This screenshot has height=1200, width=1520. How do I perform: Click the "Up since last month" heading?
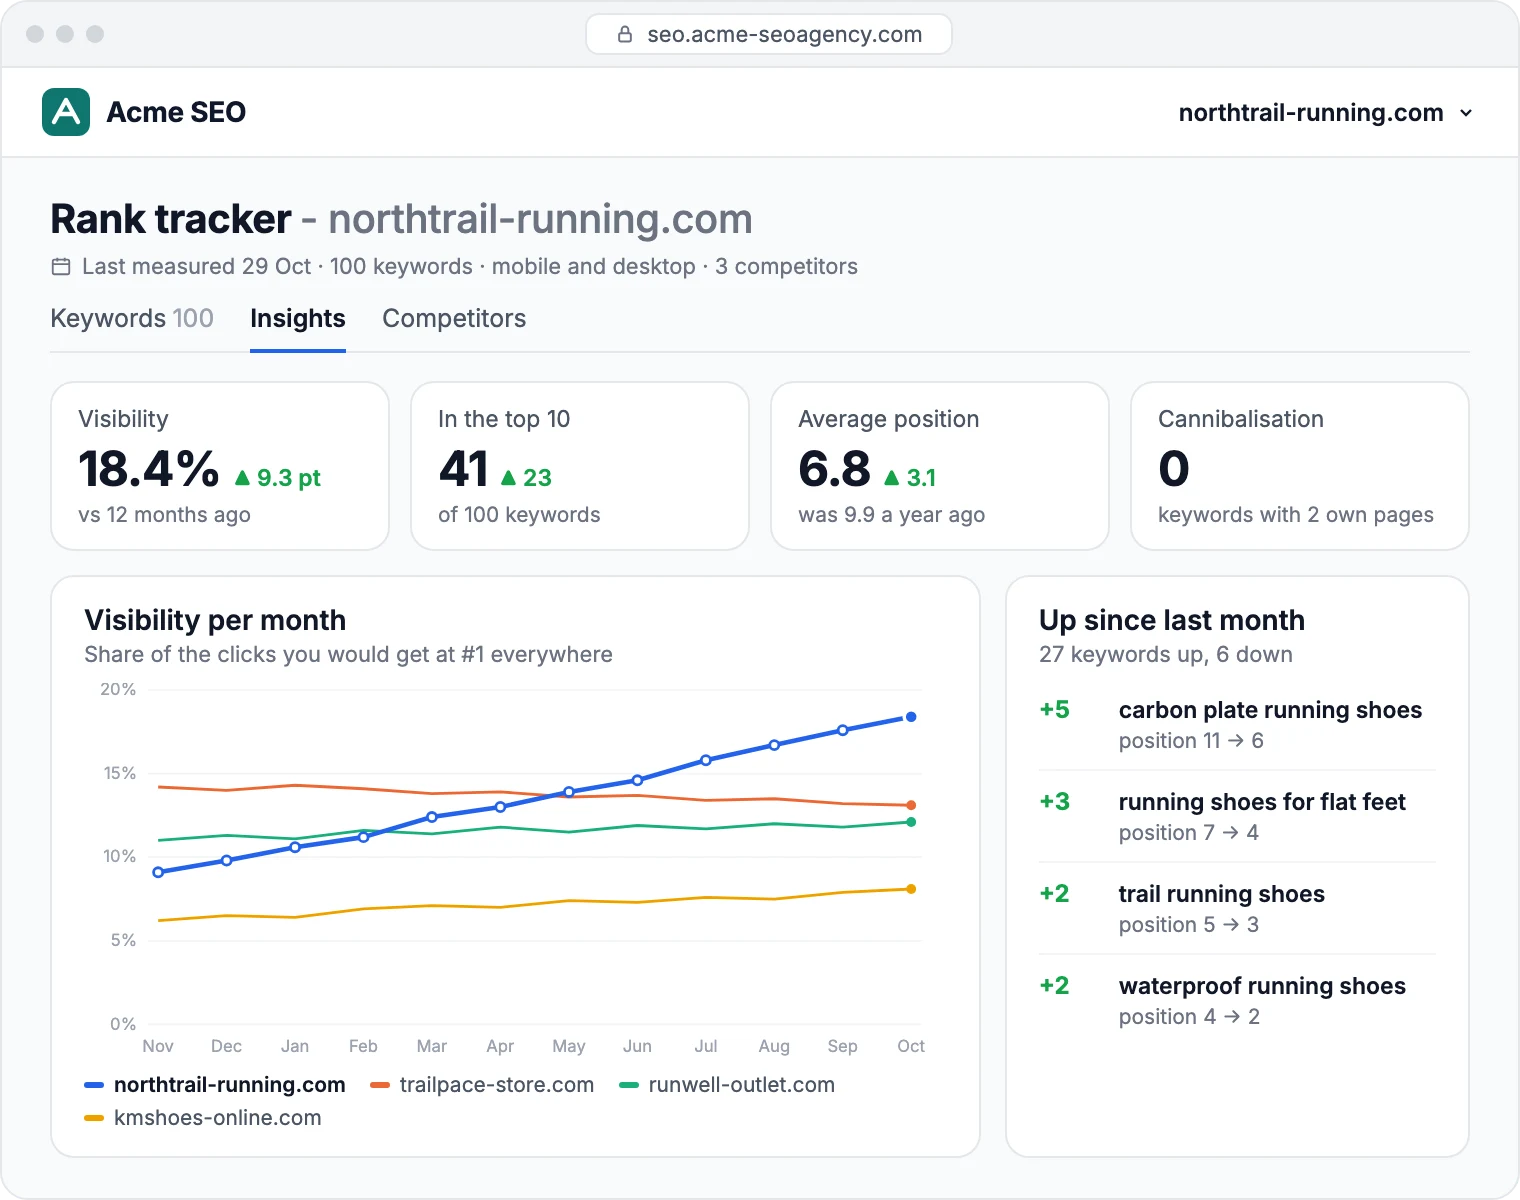(x=1172, y=620)
